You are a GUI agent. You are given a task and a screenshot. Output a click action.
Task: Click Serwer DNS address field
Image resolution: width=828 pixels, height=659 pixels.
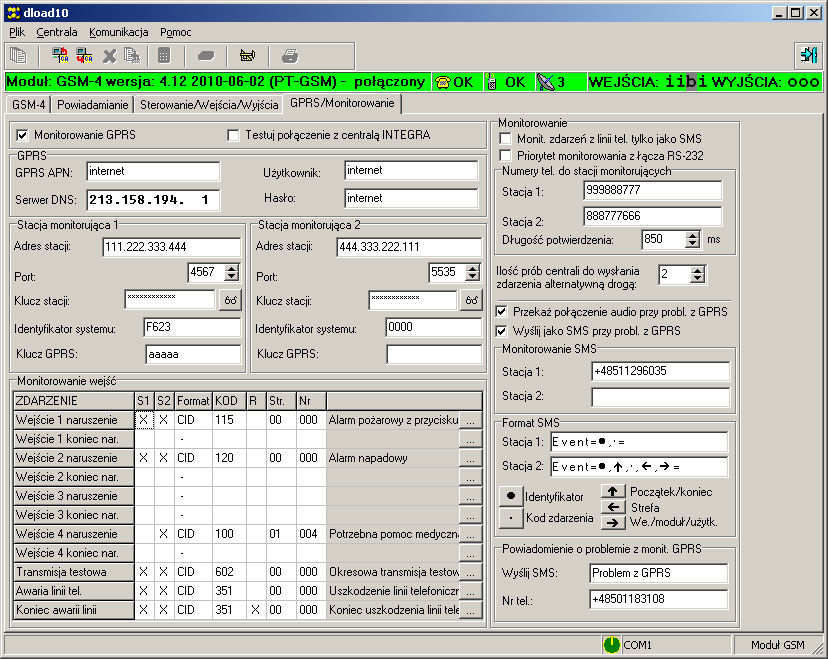pyautogui.click(x=153, y=200)
